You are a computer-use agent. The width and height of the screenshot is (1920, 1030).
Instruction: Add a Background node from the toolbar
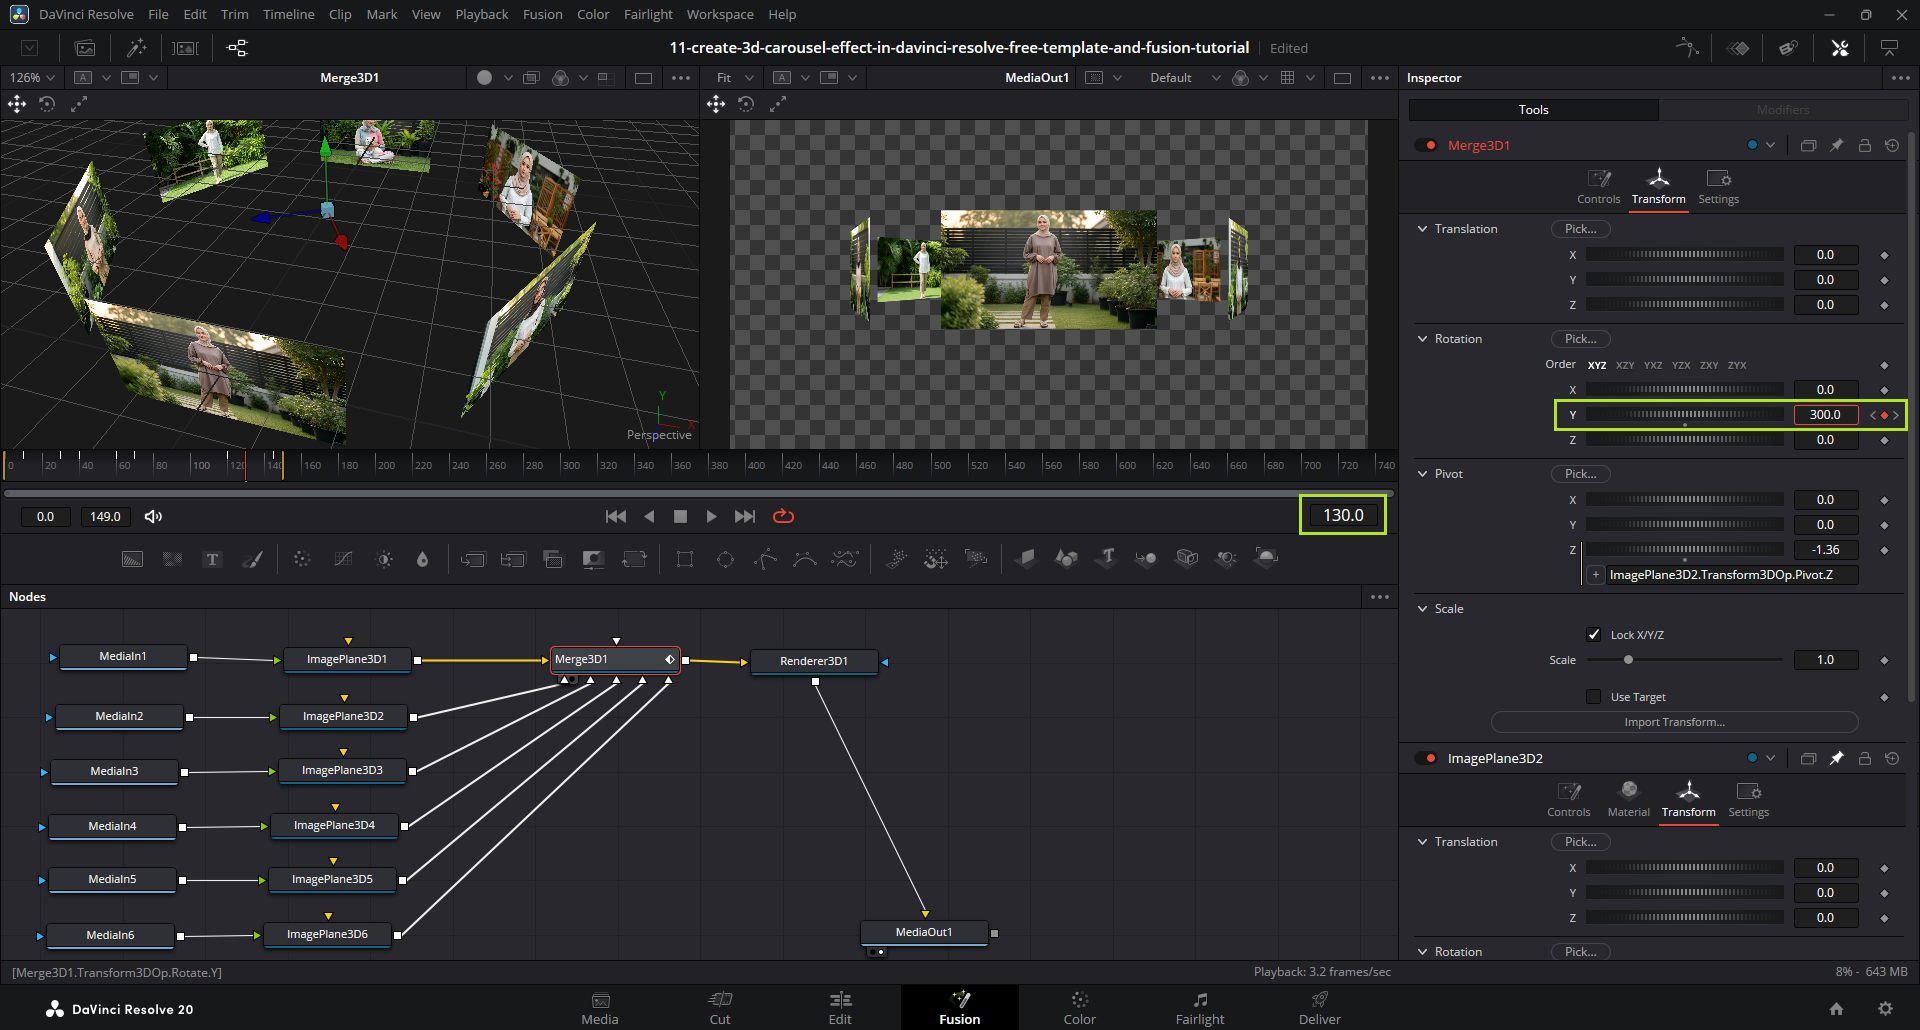132,559
